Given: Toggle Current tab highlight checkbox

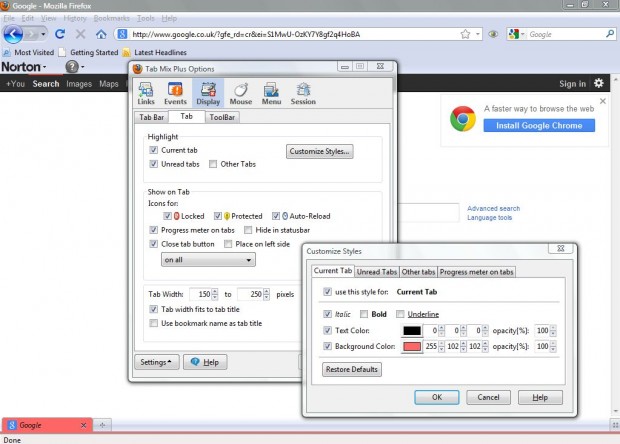Looking at the screenshot, I should pyautogui.click(x=153, y=150).
